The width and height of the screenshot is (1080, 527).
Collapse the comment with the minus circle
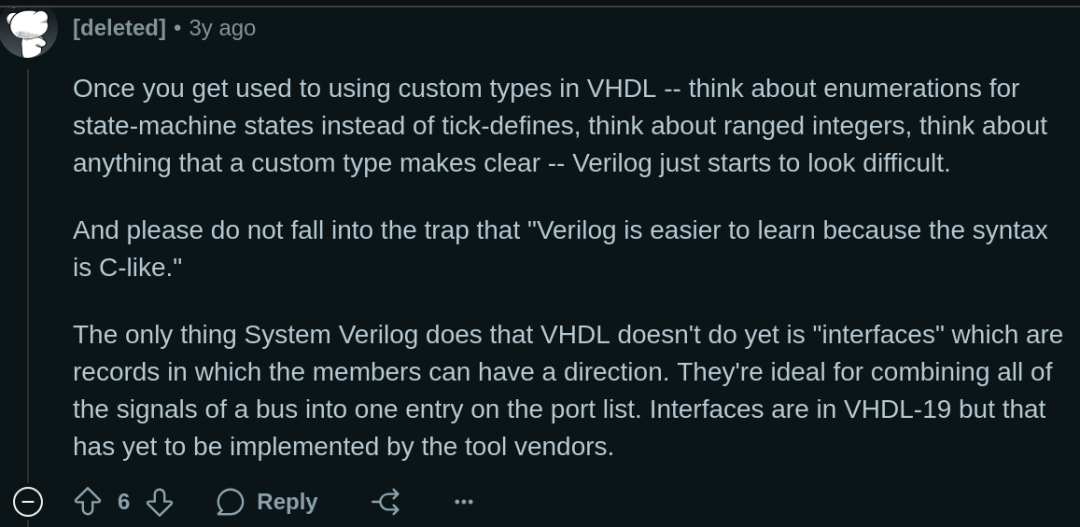(28, 502)
